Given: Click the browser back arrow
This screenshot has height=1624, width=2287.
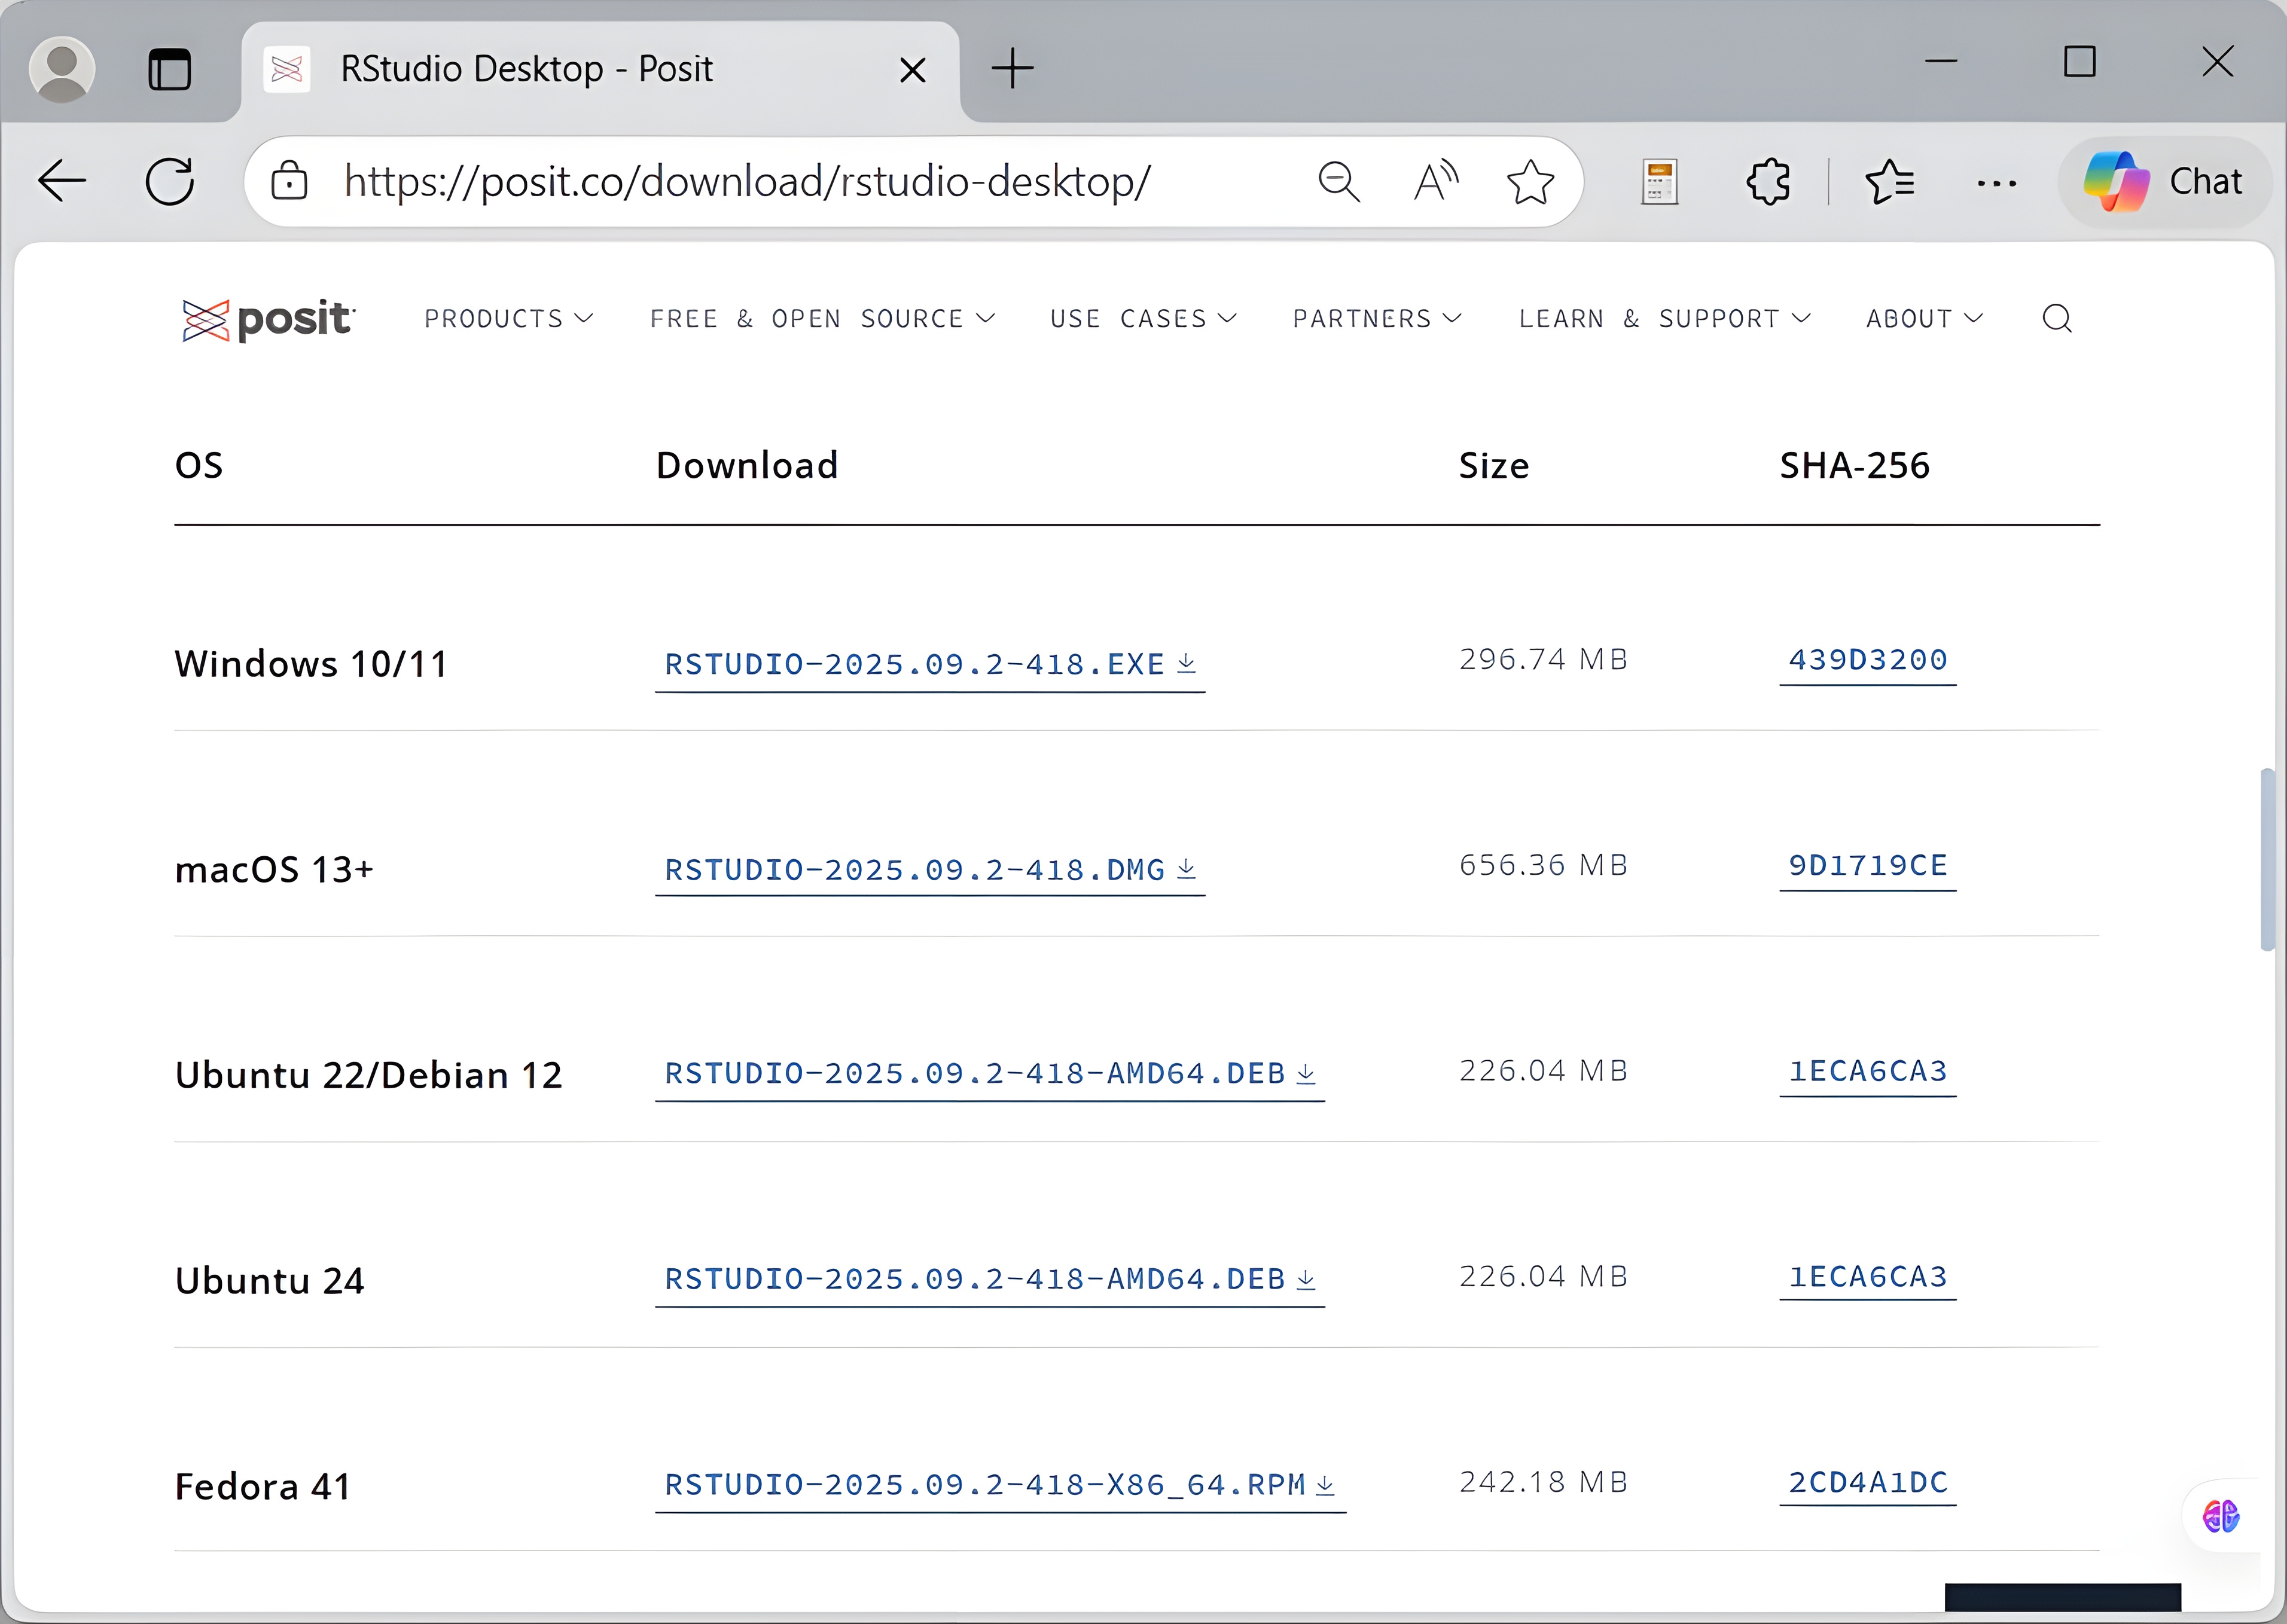Looking at the screenshot, I should point(63,182).
